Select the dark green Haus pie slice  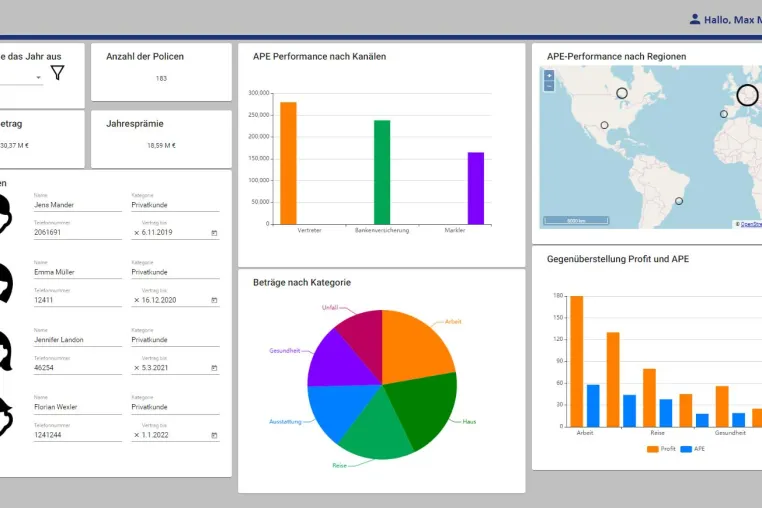click(425, 406)
